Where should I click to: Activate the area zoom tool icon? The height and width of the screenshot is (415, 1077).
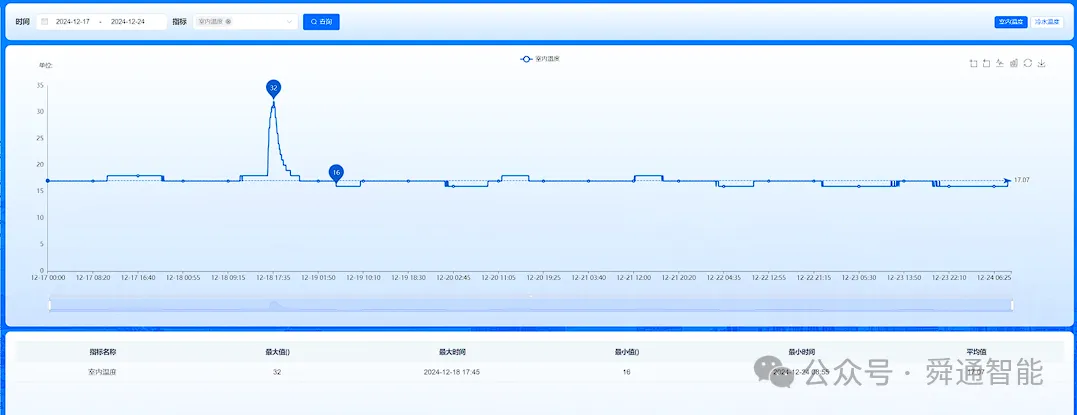(x=973, y=63)
